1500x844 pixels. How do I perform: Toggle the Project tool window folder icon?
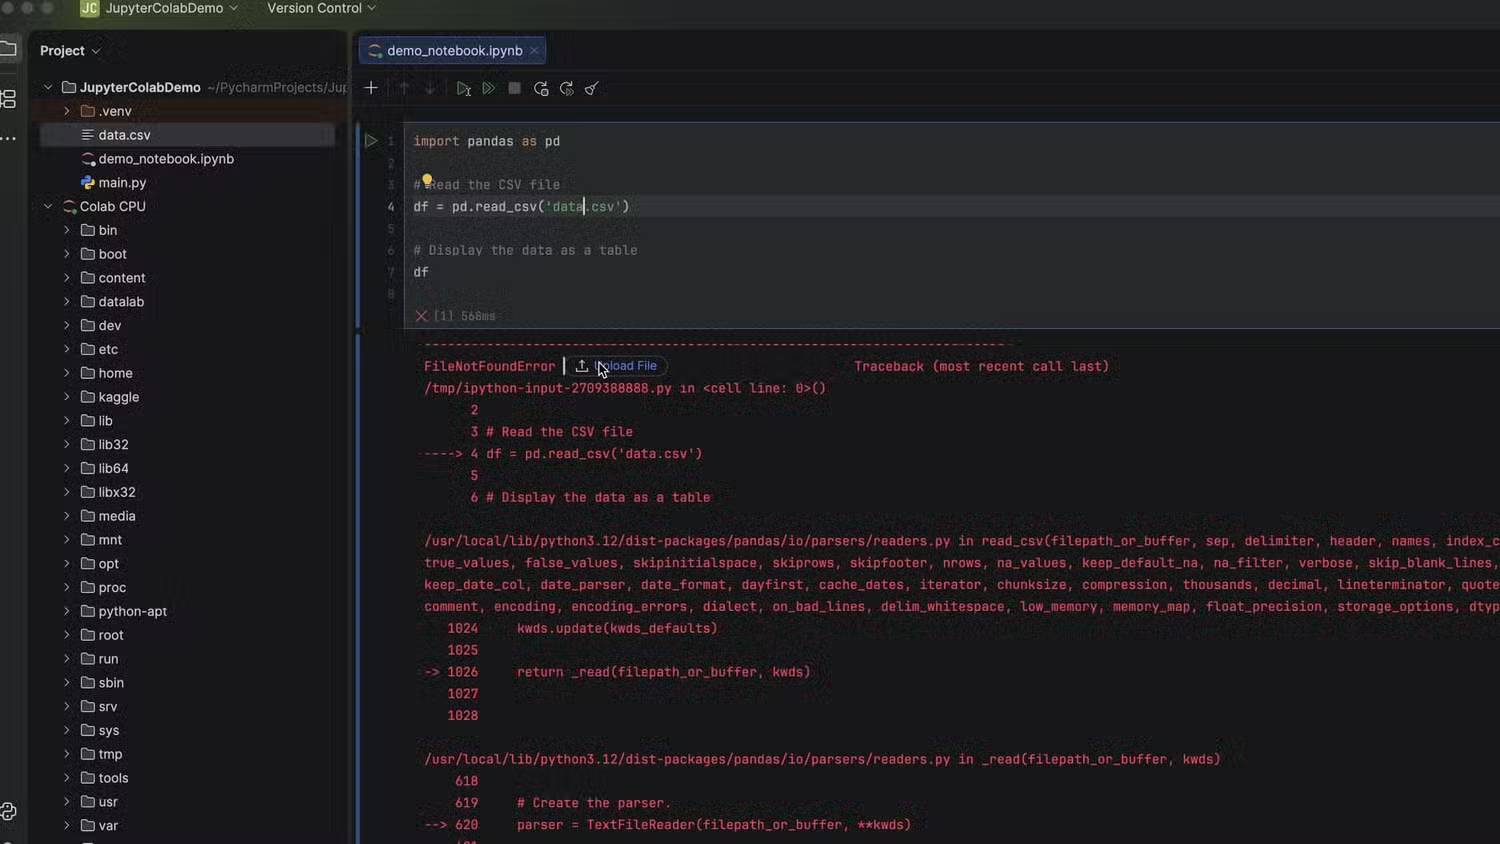coord(8,47)
